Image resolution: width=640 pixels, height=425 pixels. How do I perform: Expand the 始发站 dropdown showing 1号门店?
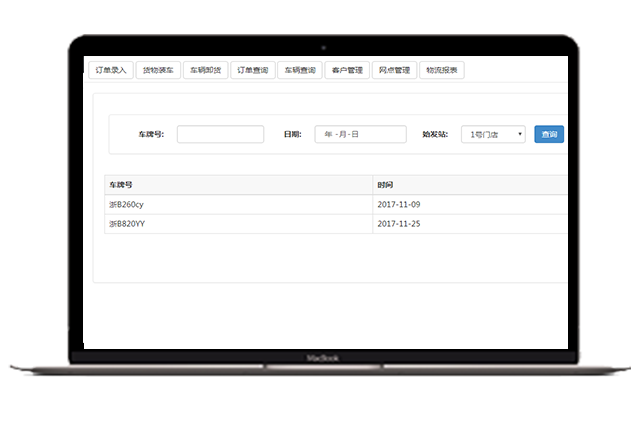(493, 134)
